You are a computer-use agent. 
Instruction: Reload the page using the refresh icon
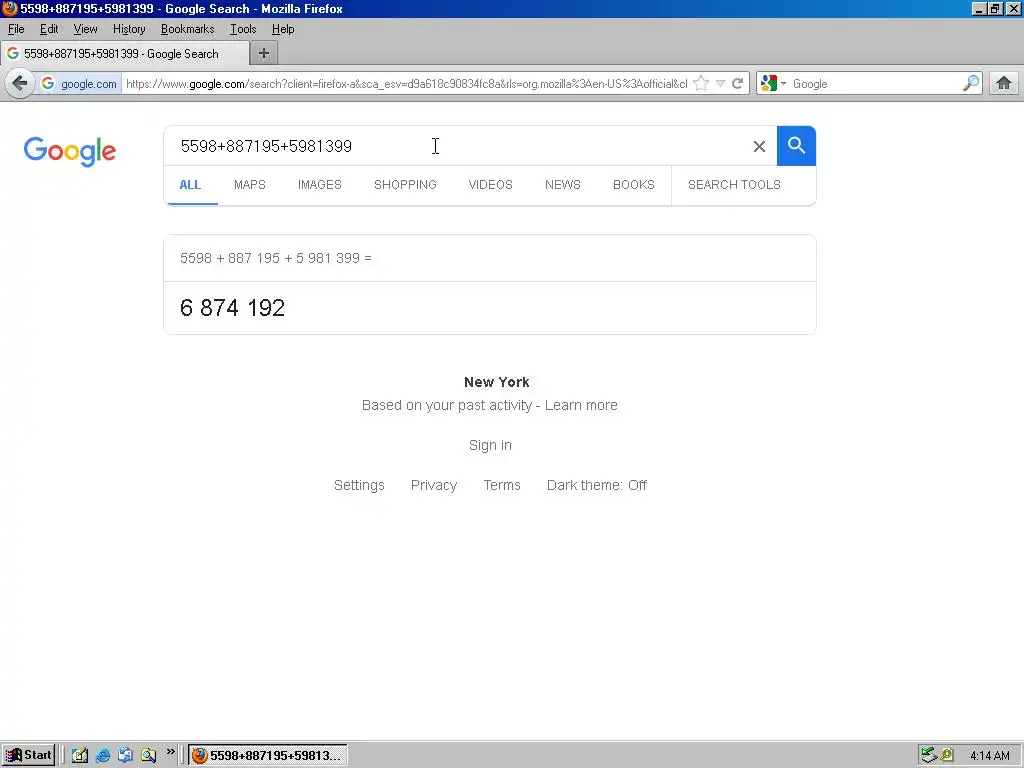pos(737,84)
